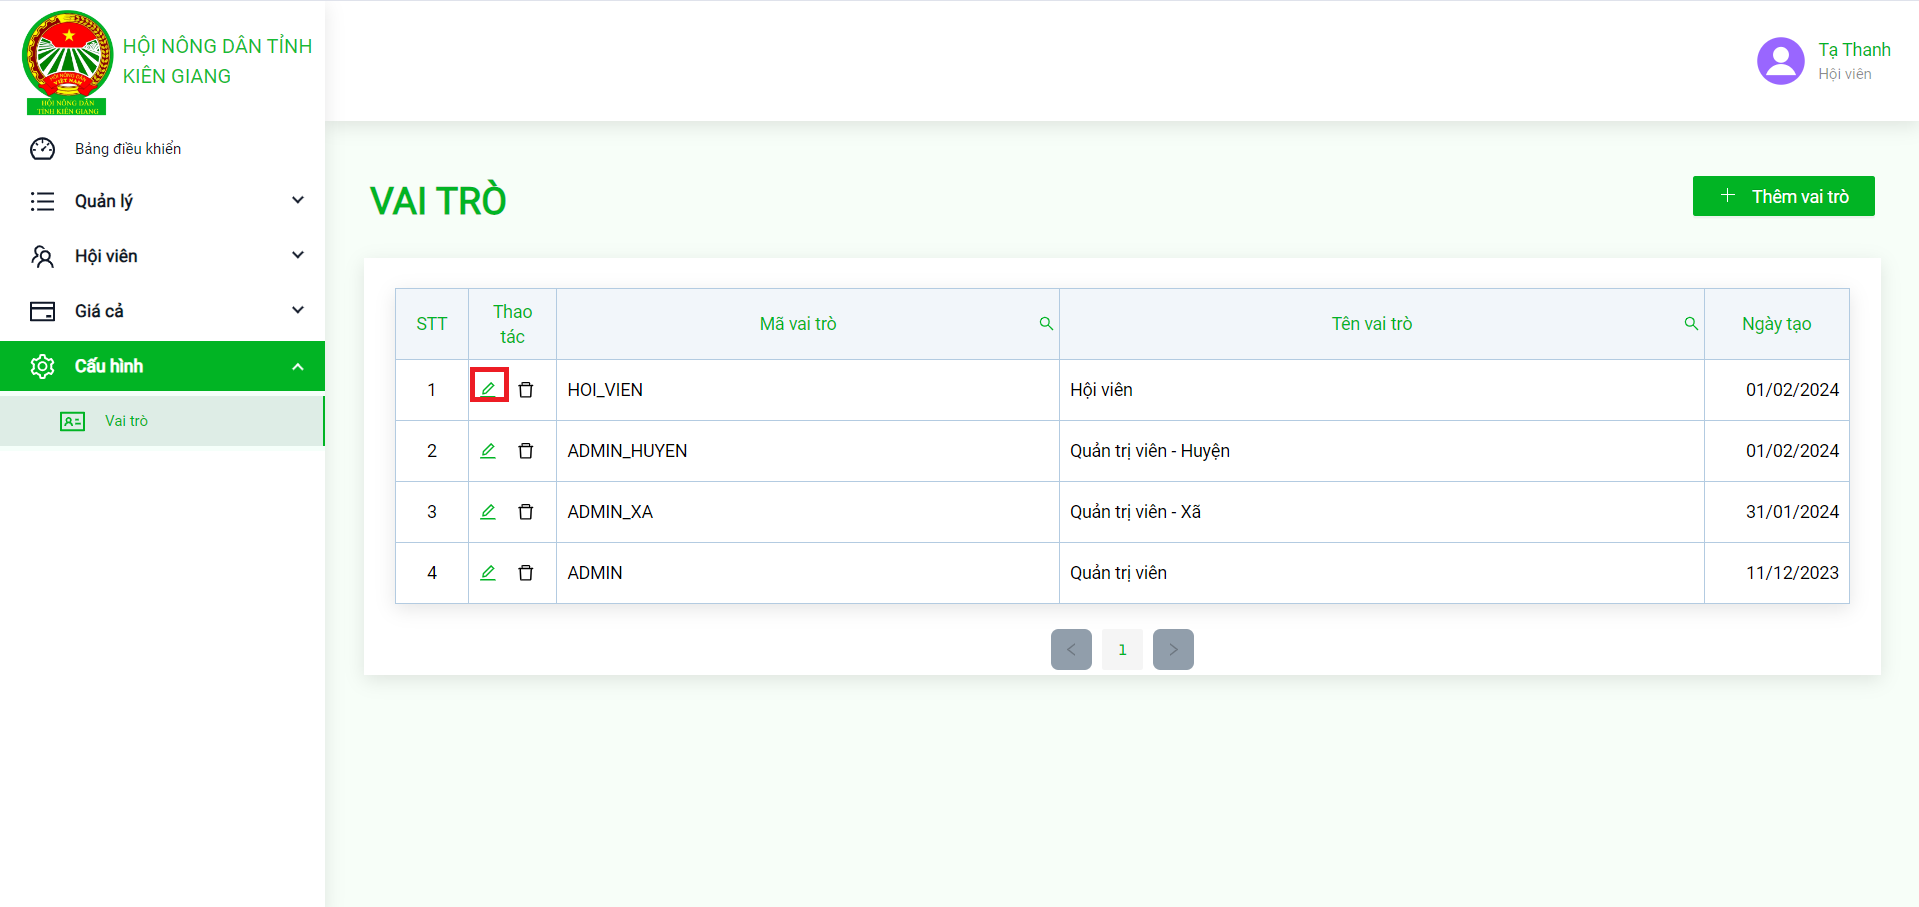The image size is (1919, 907).
Task: Click the ADMIN_XA code cell
Action: click(808, 512)
